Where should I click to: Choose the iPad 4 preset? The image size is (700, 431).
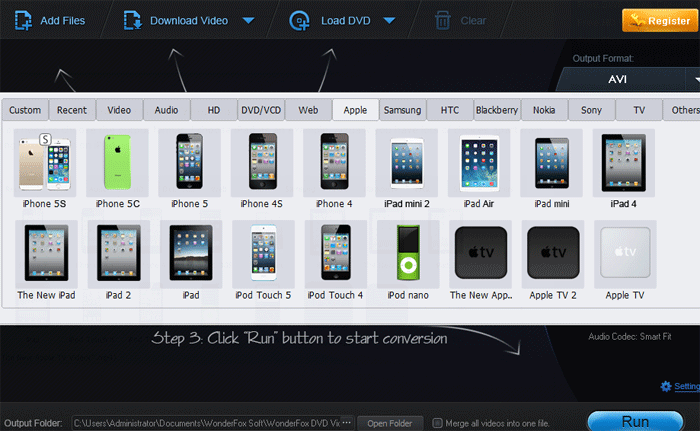[624, 163]
